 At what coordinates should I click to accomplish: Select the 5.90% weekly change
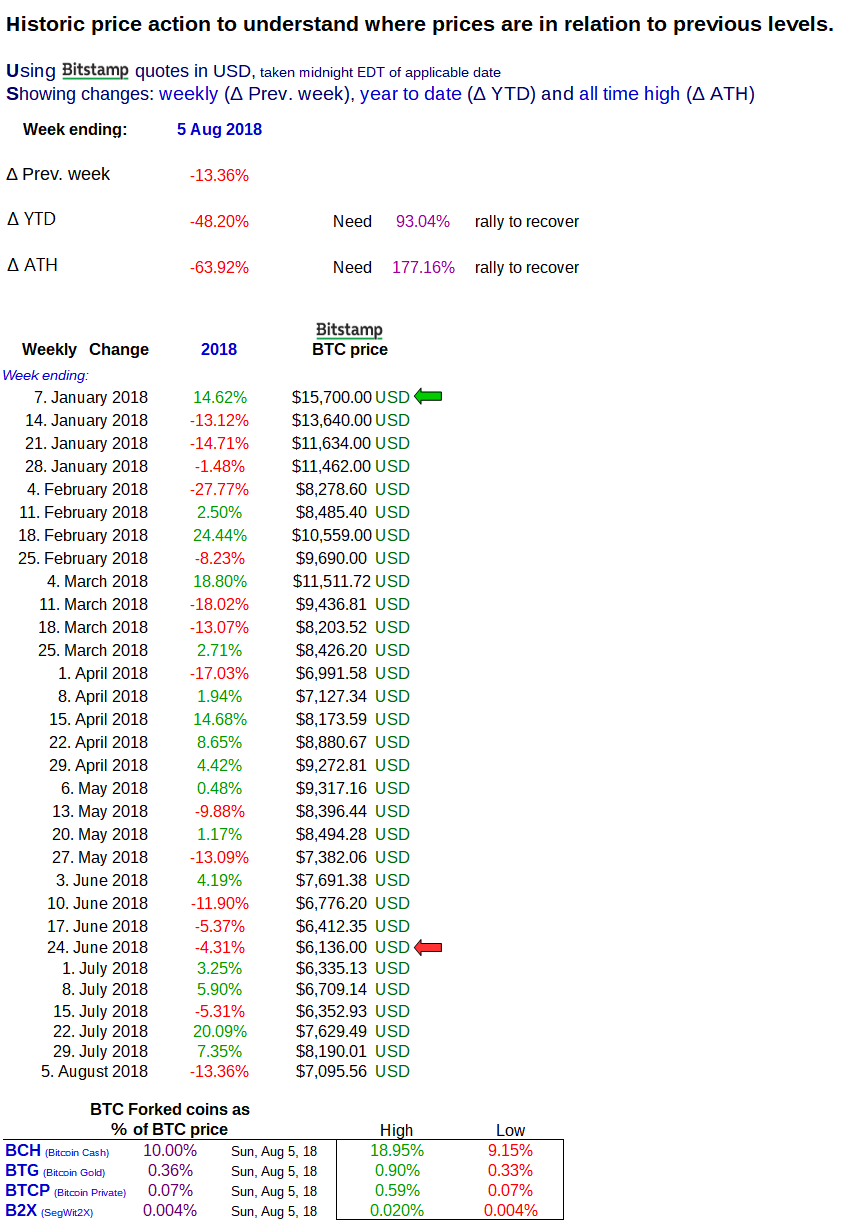219,990
